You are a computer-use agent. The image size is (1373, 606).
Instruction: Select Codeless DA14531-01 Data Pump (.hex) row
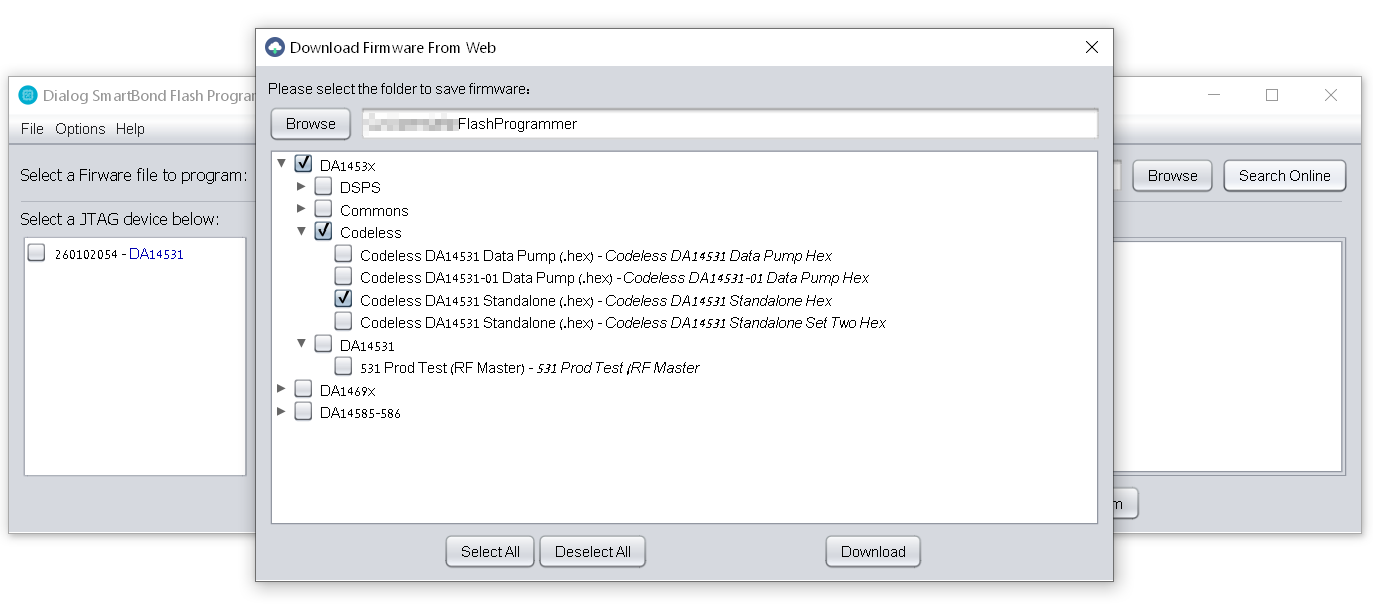coord(614,278)
